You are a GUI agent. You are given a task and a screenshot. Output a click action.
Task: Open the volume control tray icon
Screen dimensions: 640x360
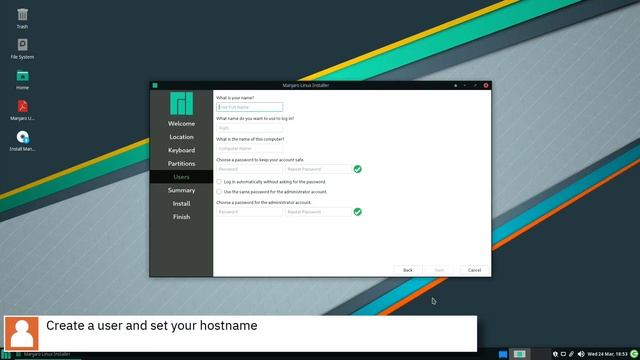[581, 354]
